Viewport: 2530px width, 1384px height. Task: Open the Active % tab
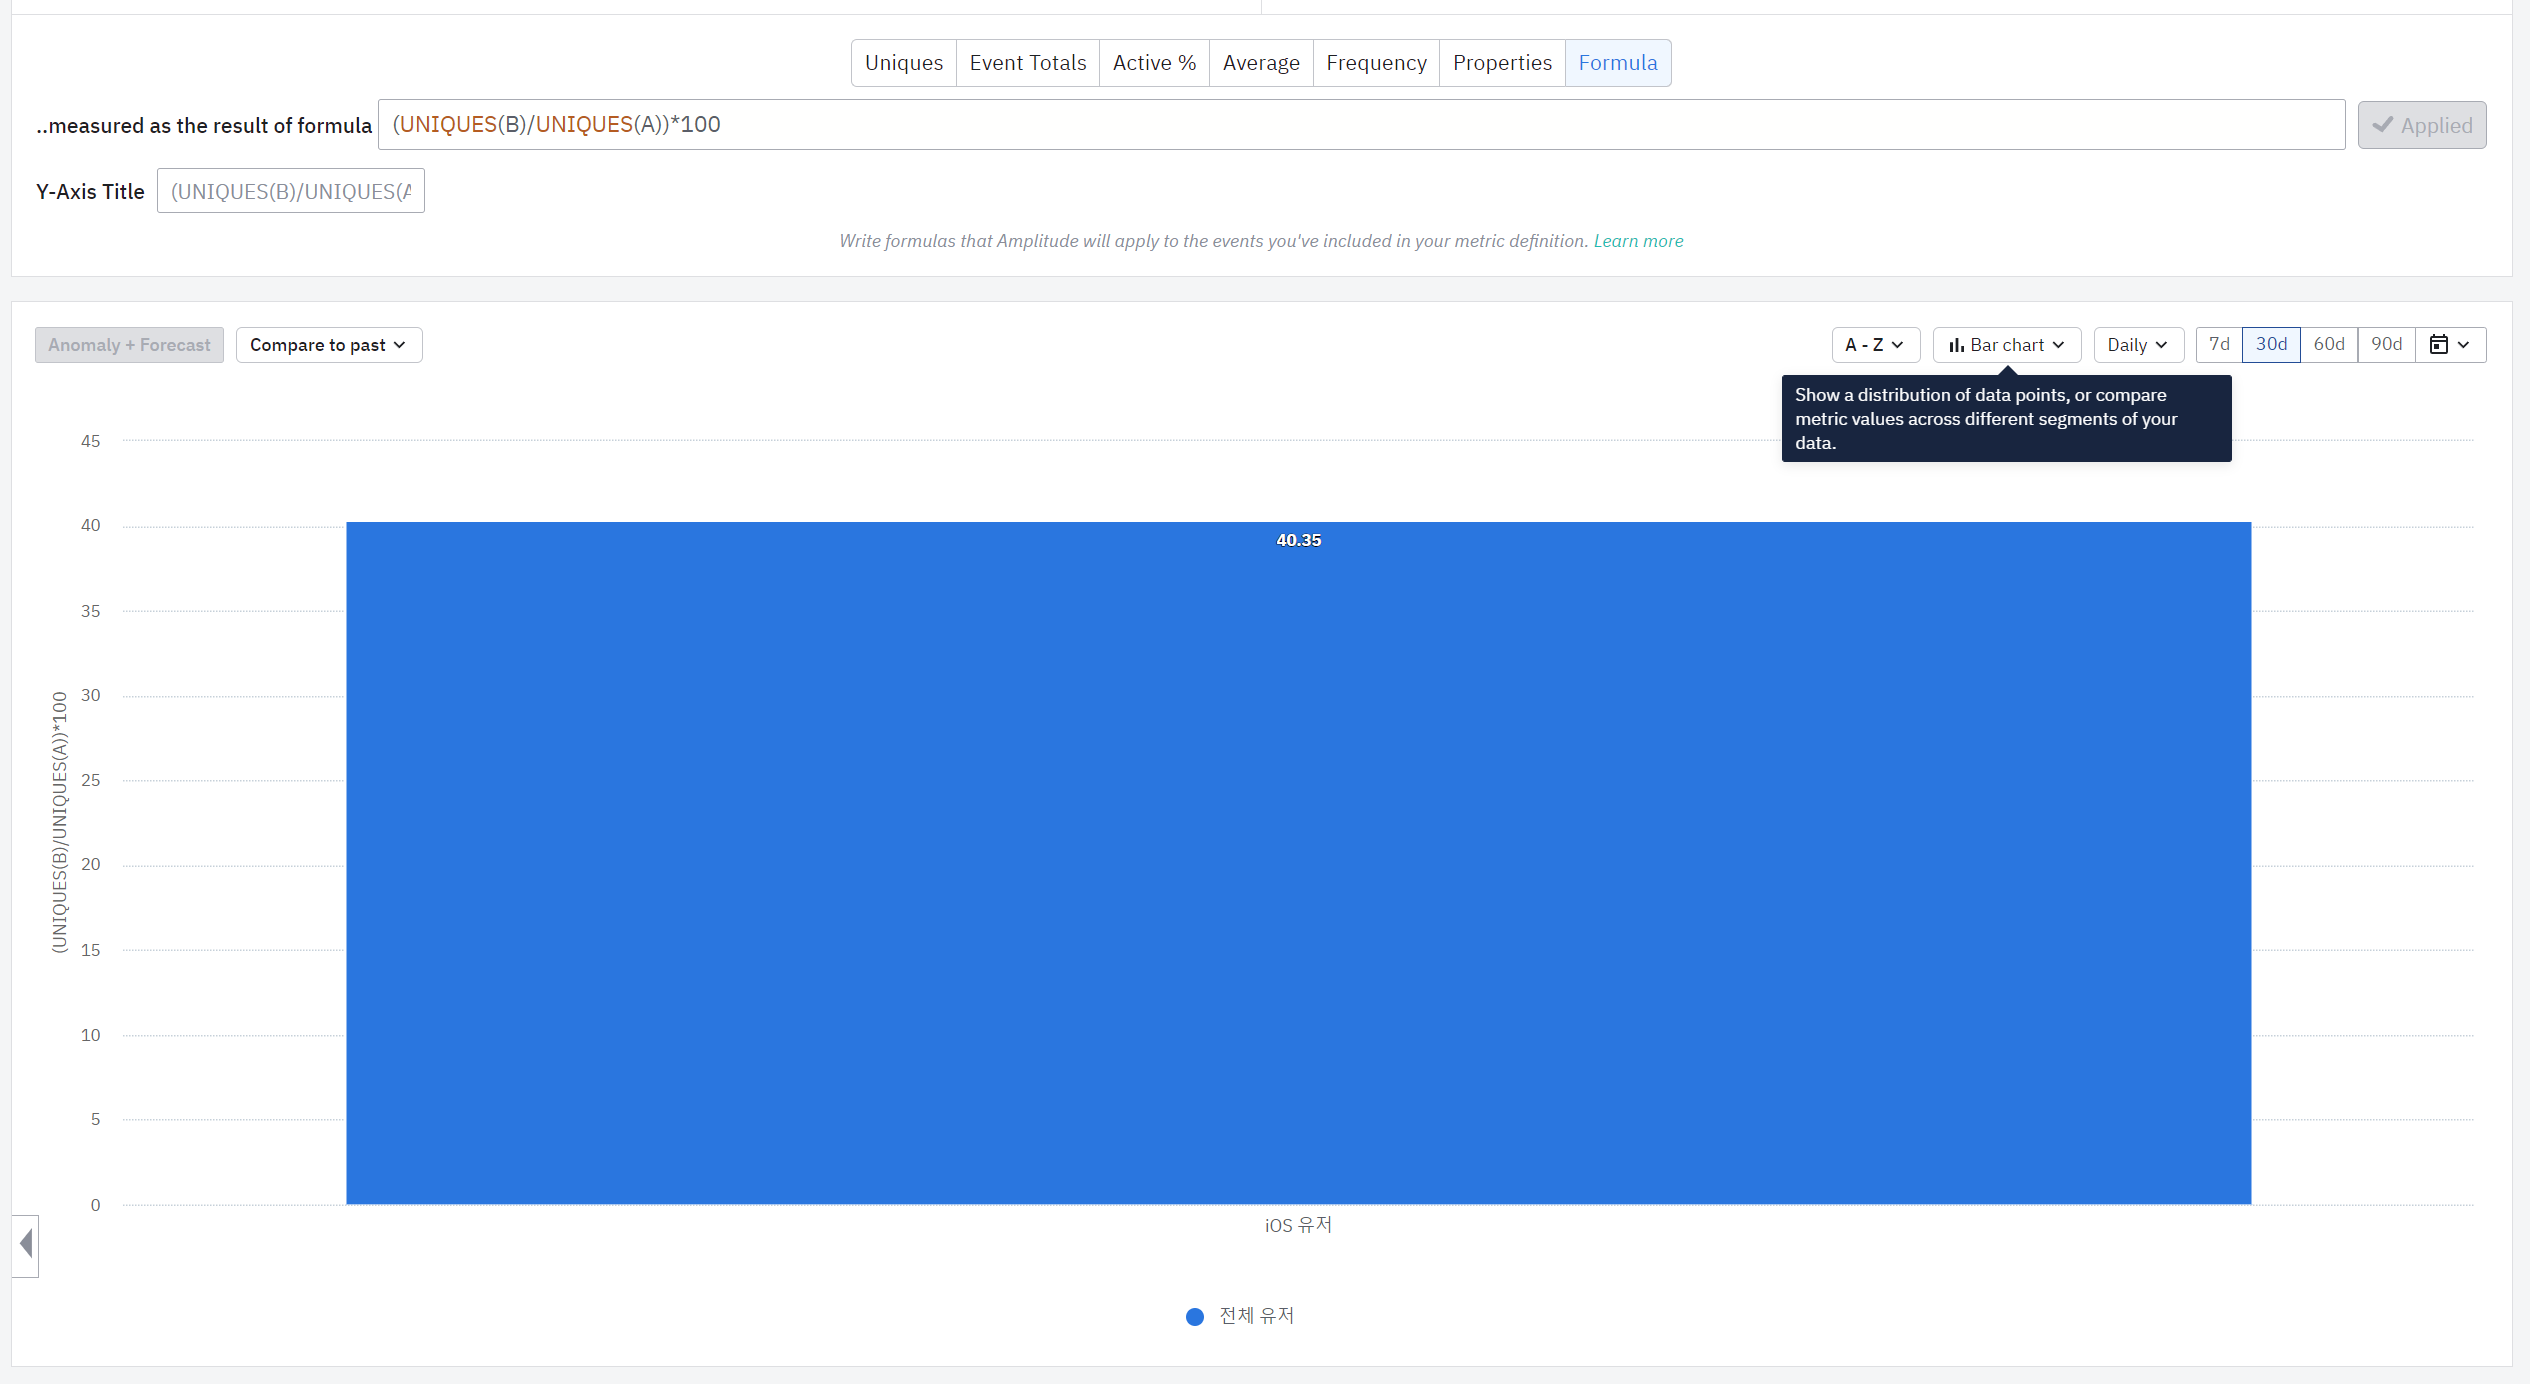click(1154, 63)
